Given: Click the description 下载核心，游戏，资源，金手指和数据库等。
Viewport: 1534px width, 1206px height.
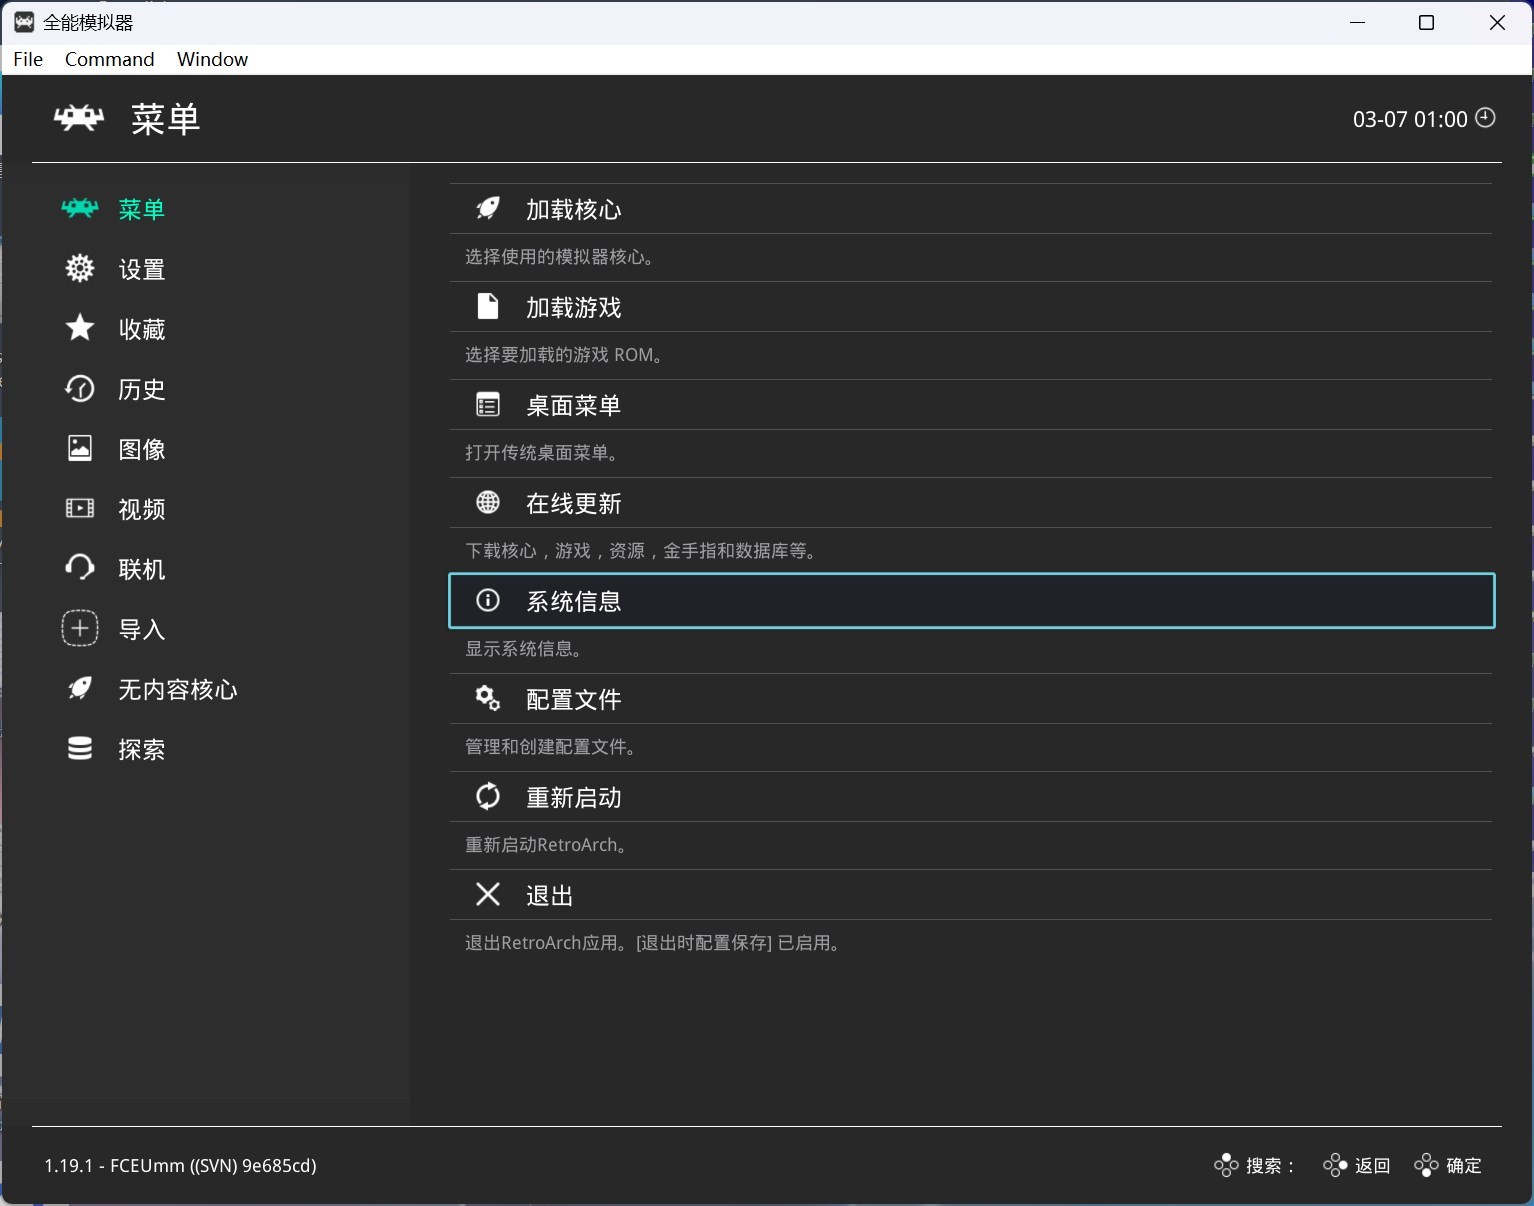Looking at the screenshot, I should pos(643,551).
